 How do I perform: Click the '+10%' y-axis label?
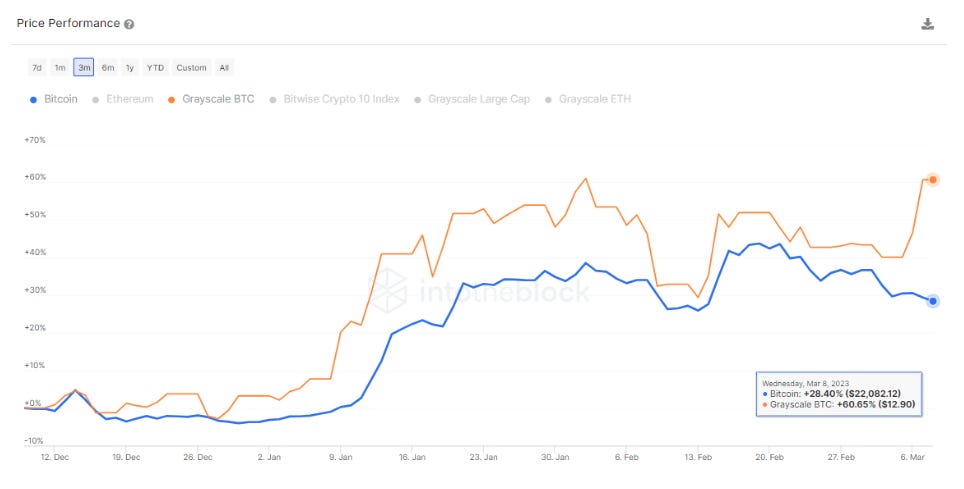point(35,365)
